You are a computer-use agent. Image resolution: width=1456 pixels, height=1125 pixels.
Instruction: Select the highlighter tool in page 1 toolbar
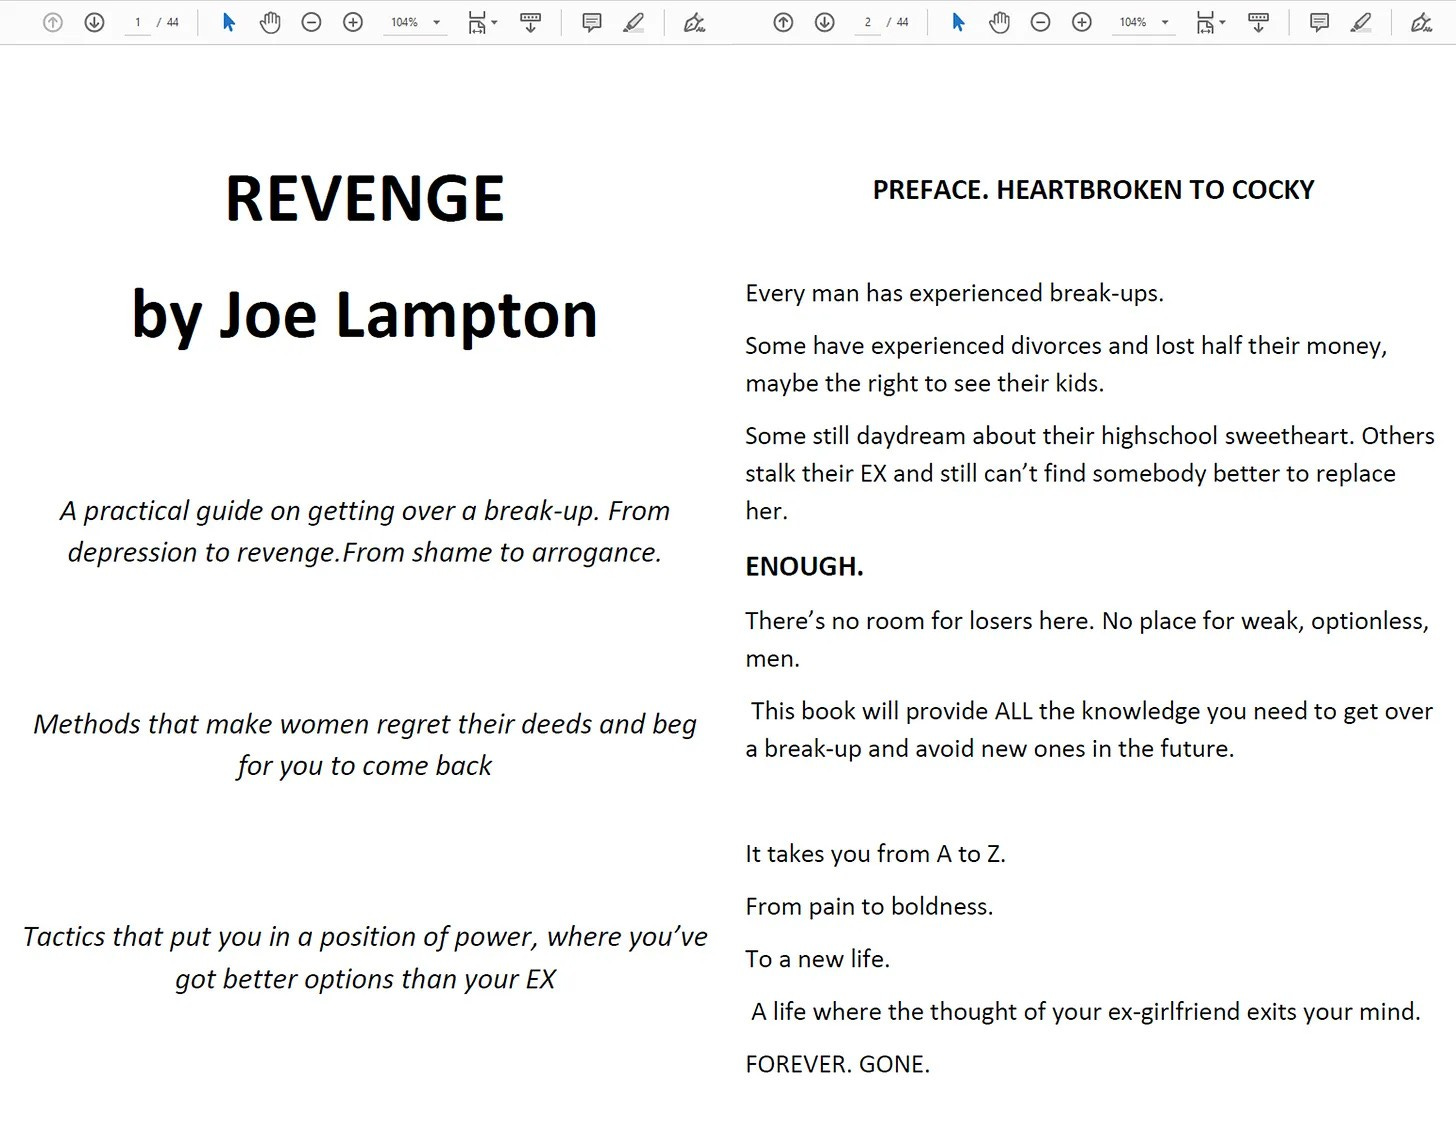click(633, 22)
